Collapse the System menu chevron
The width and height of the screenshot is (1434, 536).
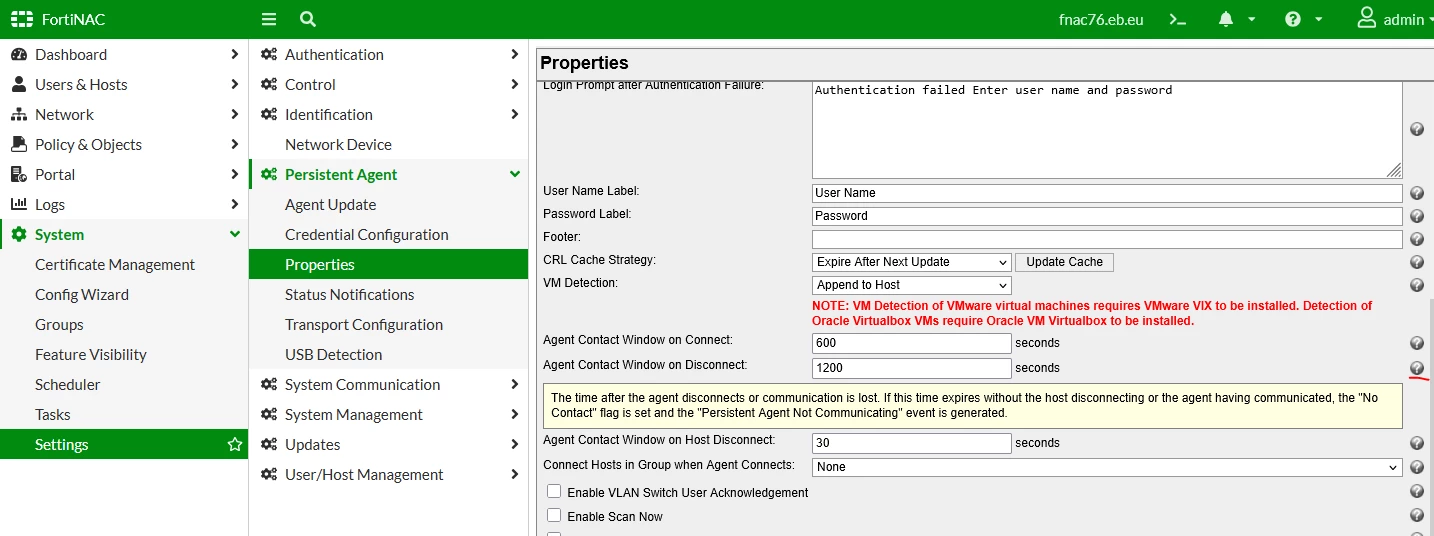click(235, 234)
